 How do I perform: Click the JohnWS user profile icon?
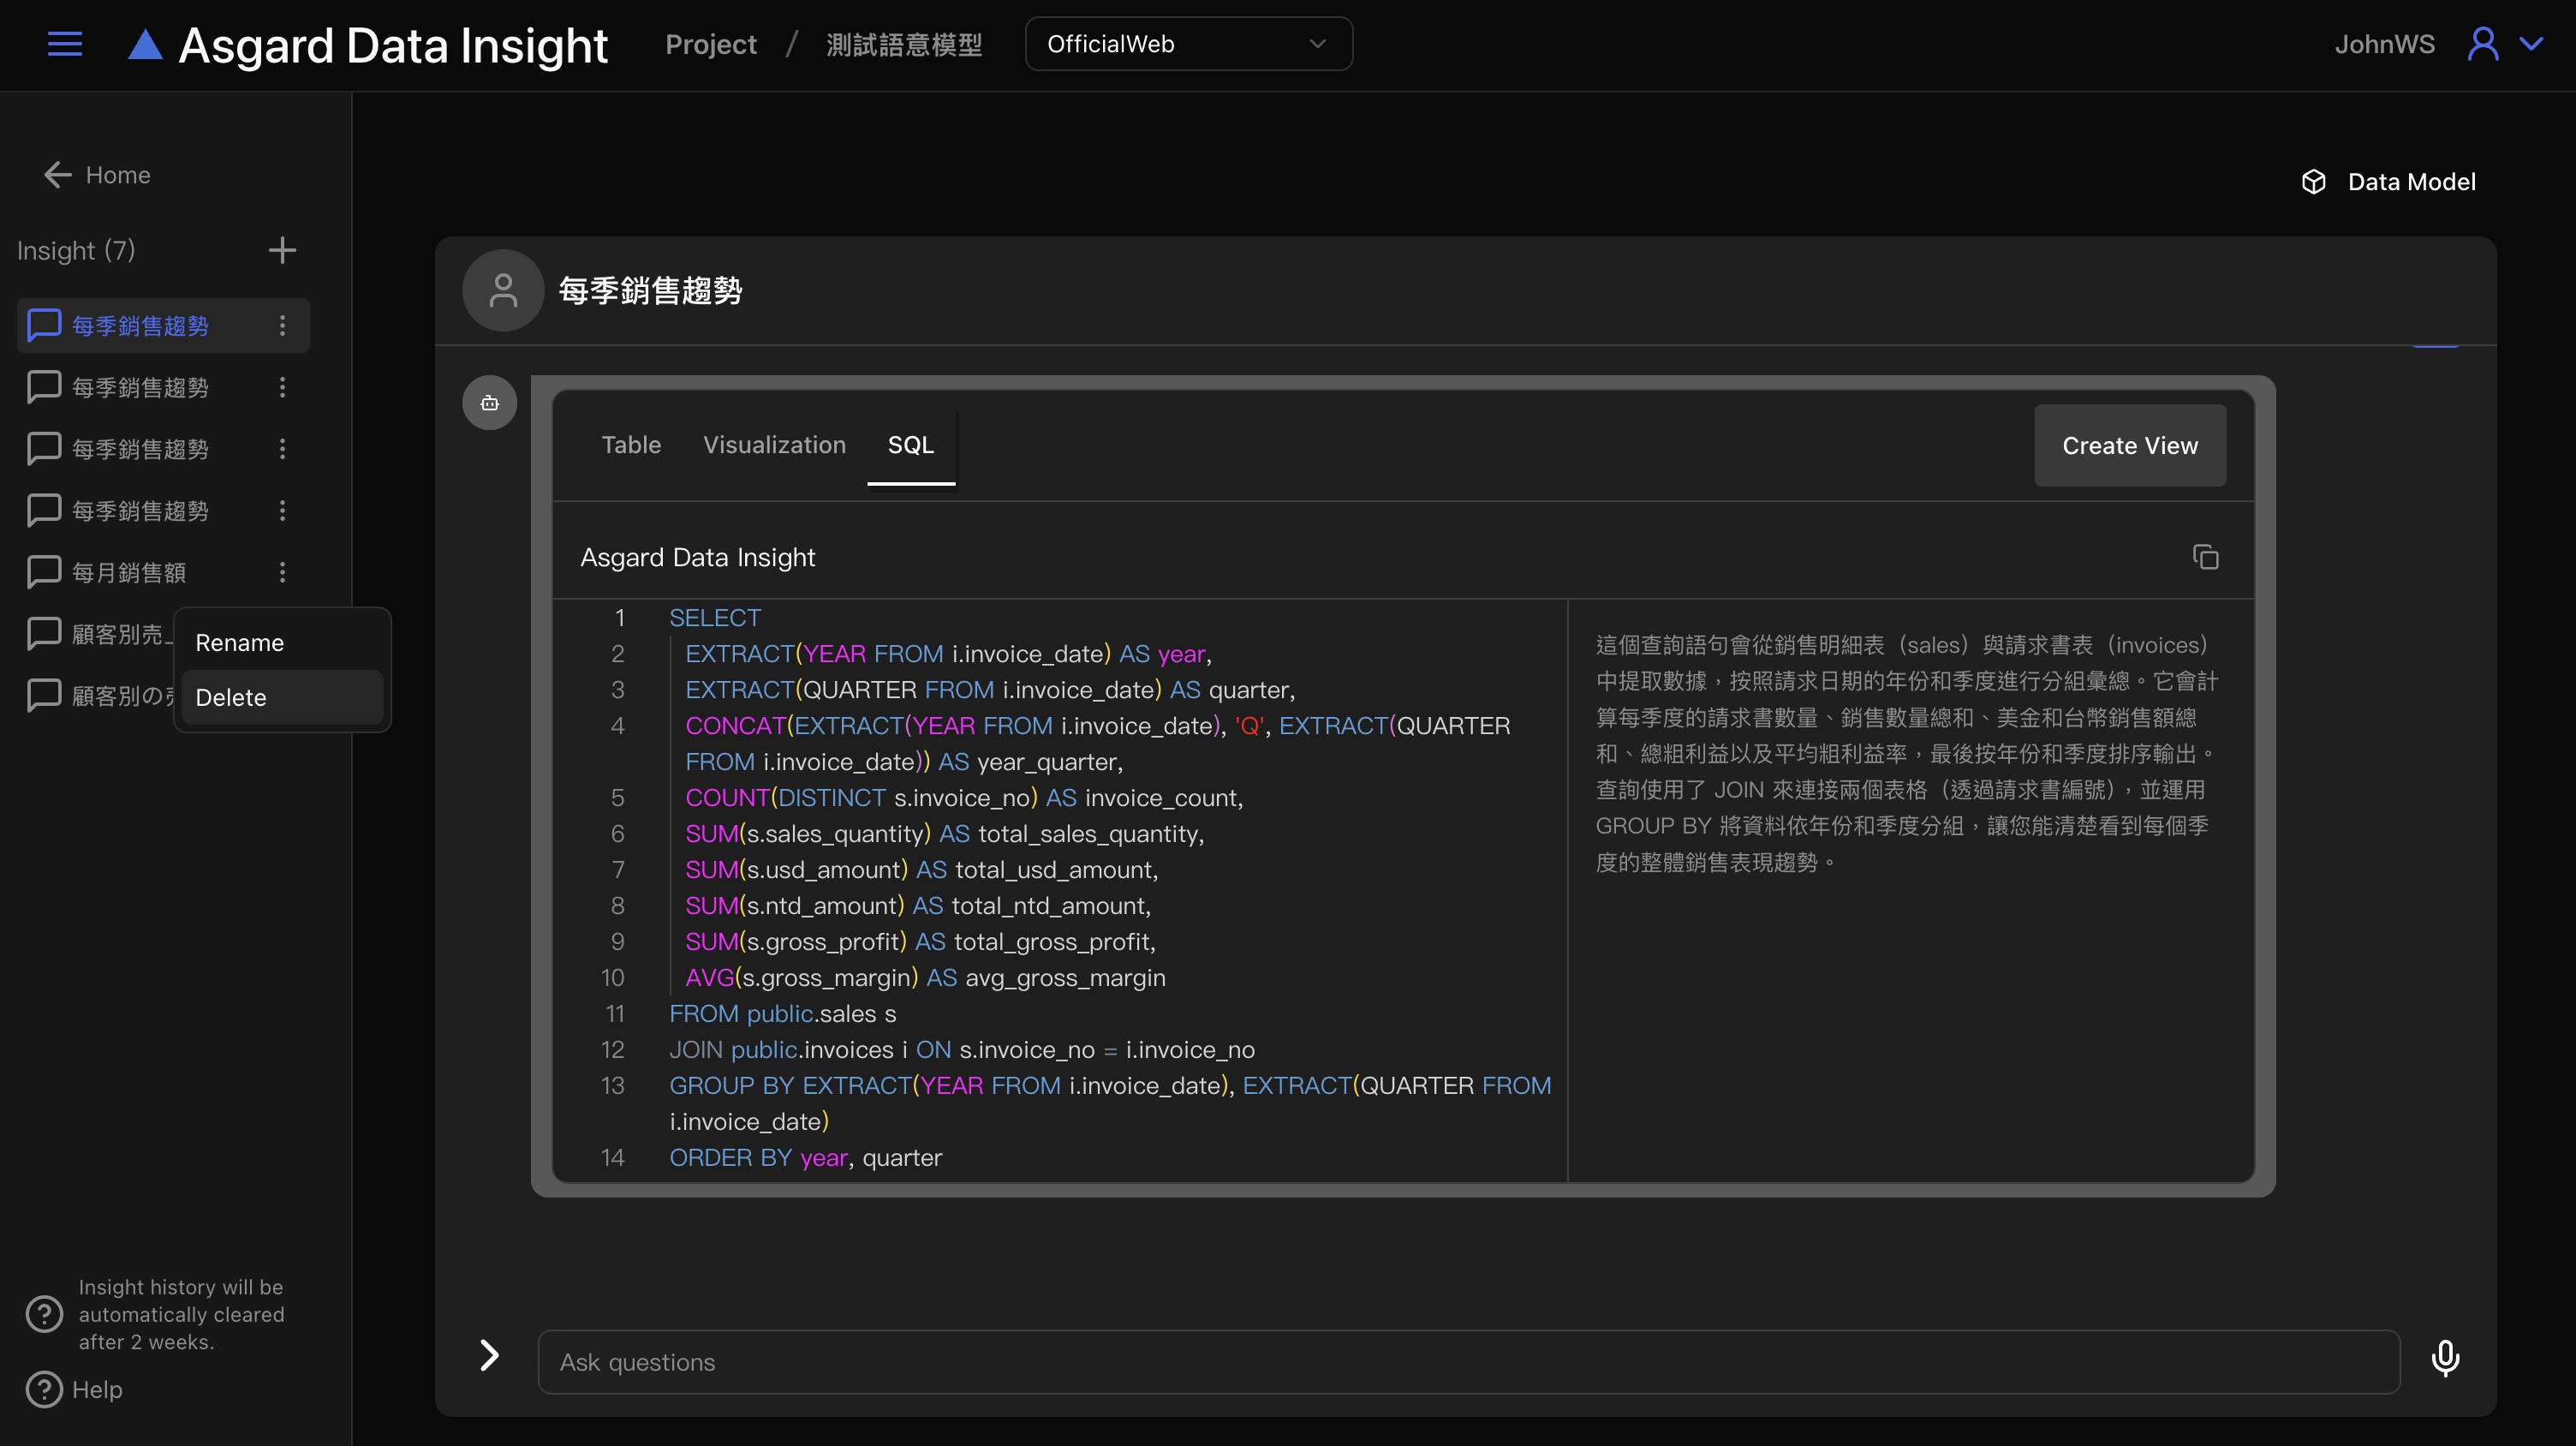pyautogui.click(x=2482, y=44)
